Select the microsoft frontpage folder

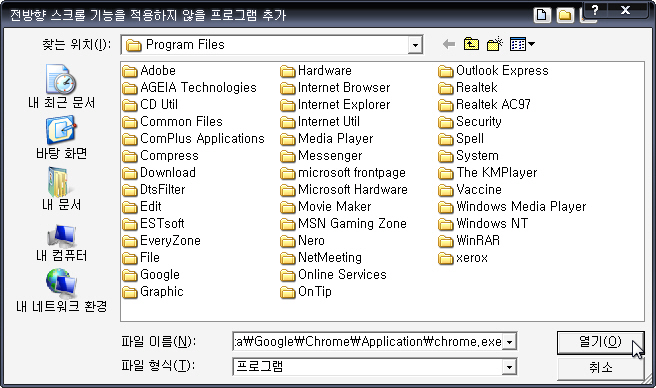(x=343, y=173)
